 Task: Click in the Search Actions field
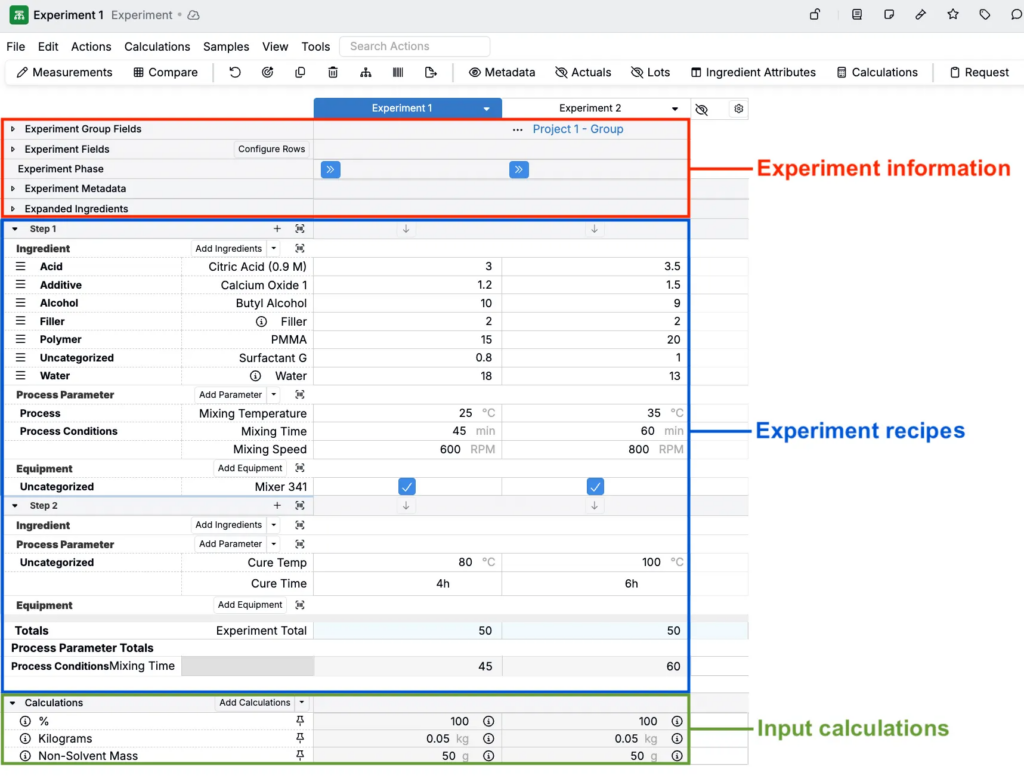414,46
